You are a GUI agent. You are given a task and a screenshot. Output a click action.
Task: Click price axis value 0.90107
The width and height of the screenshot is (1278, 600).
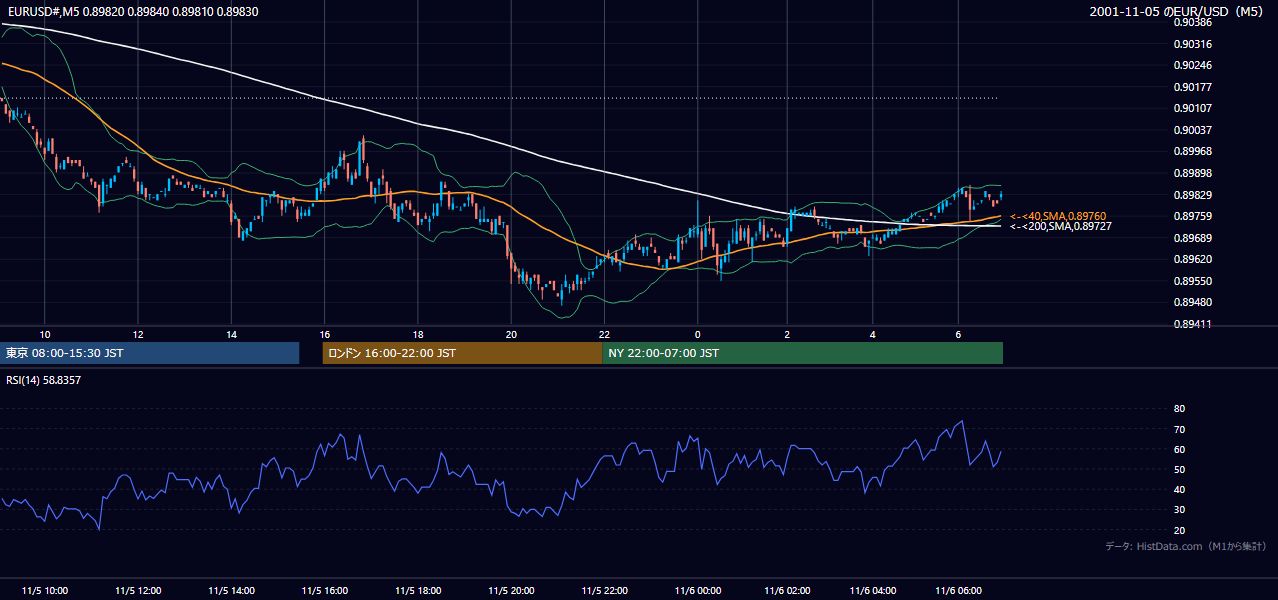1192,109
